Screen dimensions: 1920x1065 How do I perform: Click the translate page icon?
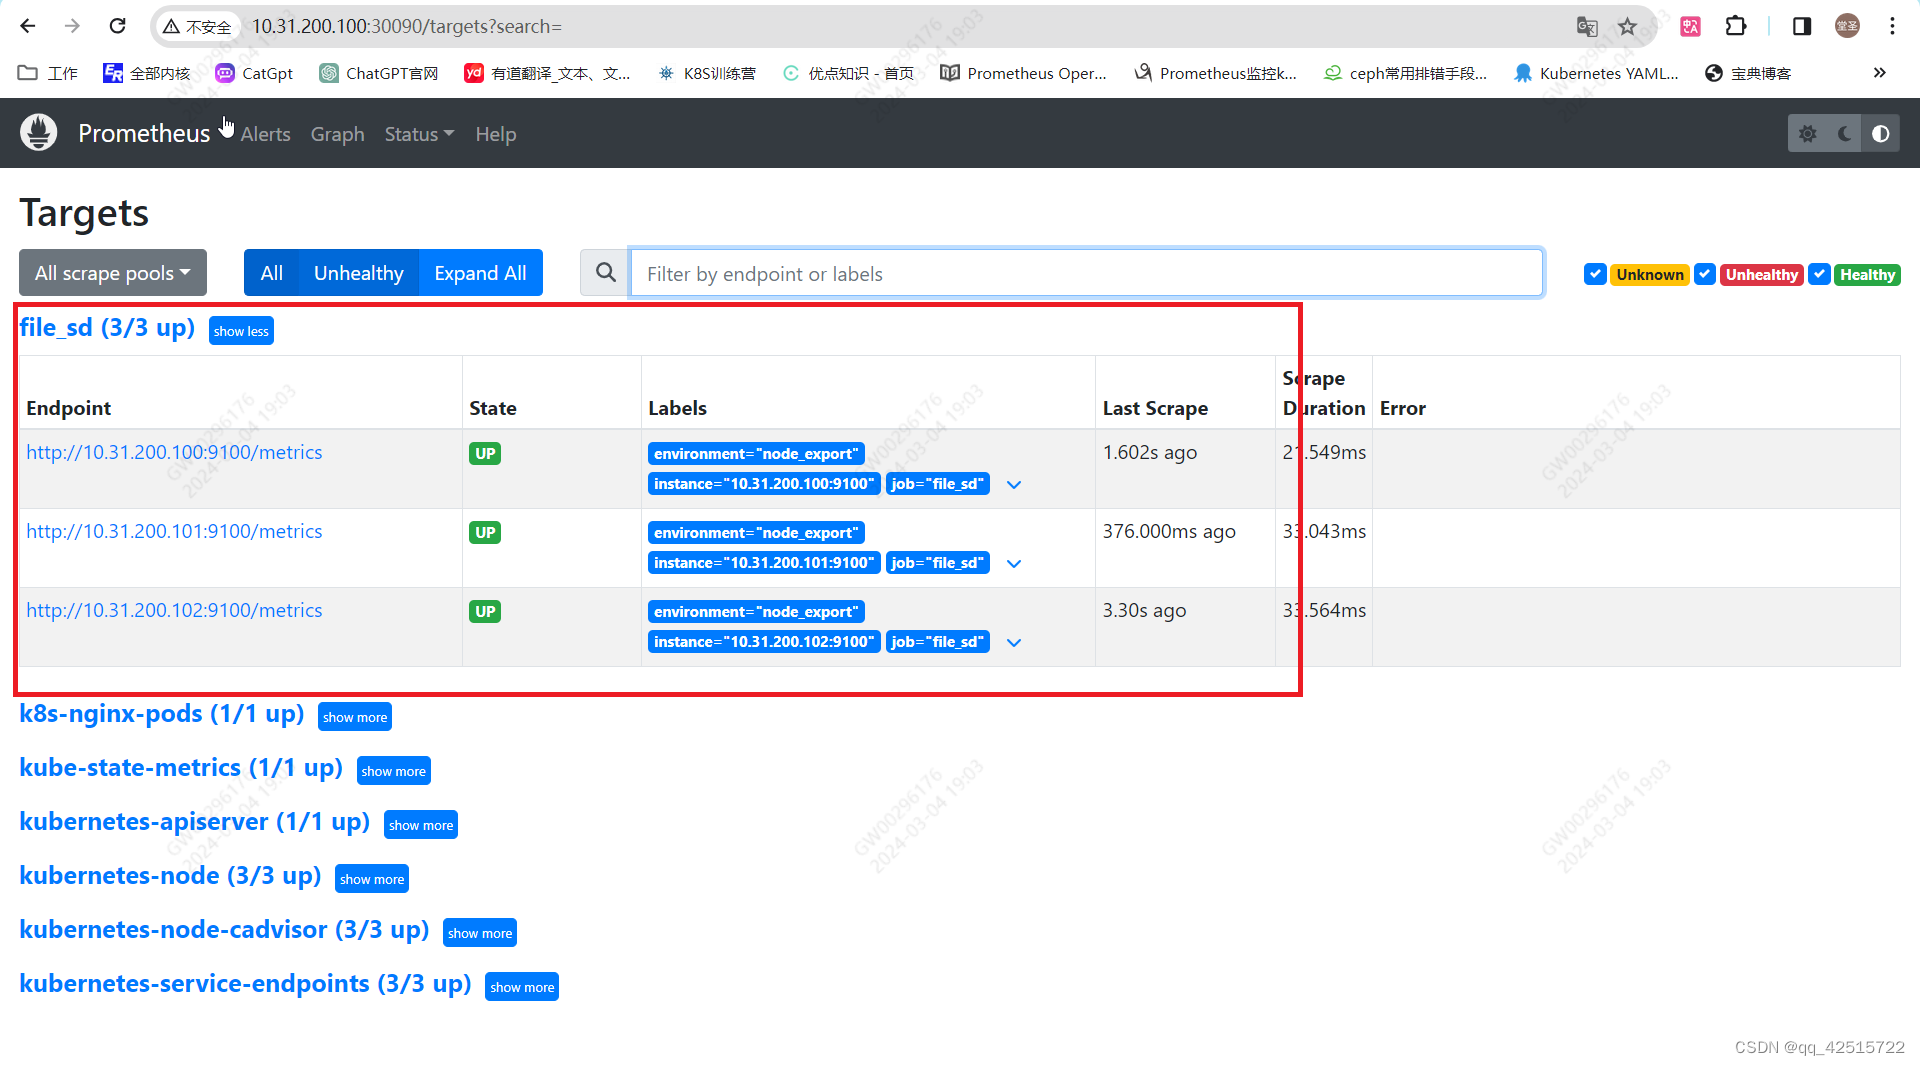coord(1586,26)
